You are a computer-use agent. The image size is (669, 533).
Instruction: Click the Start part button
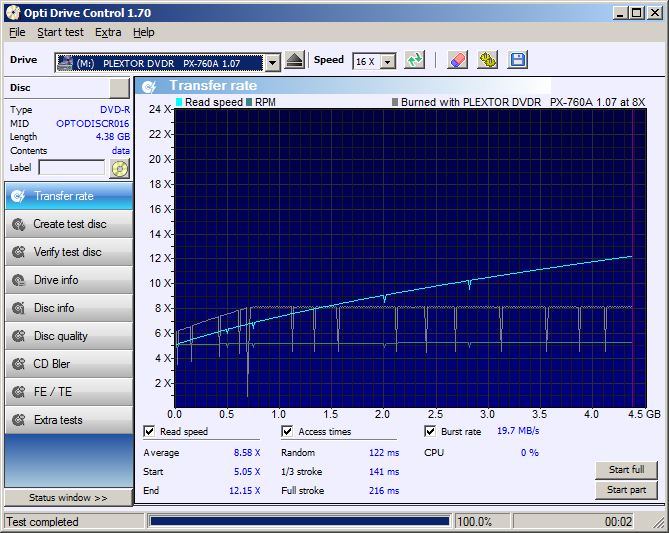click(x=626, y=490)
